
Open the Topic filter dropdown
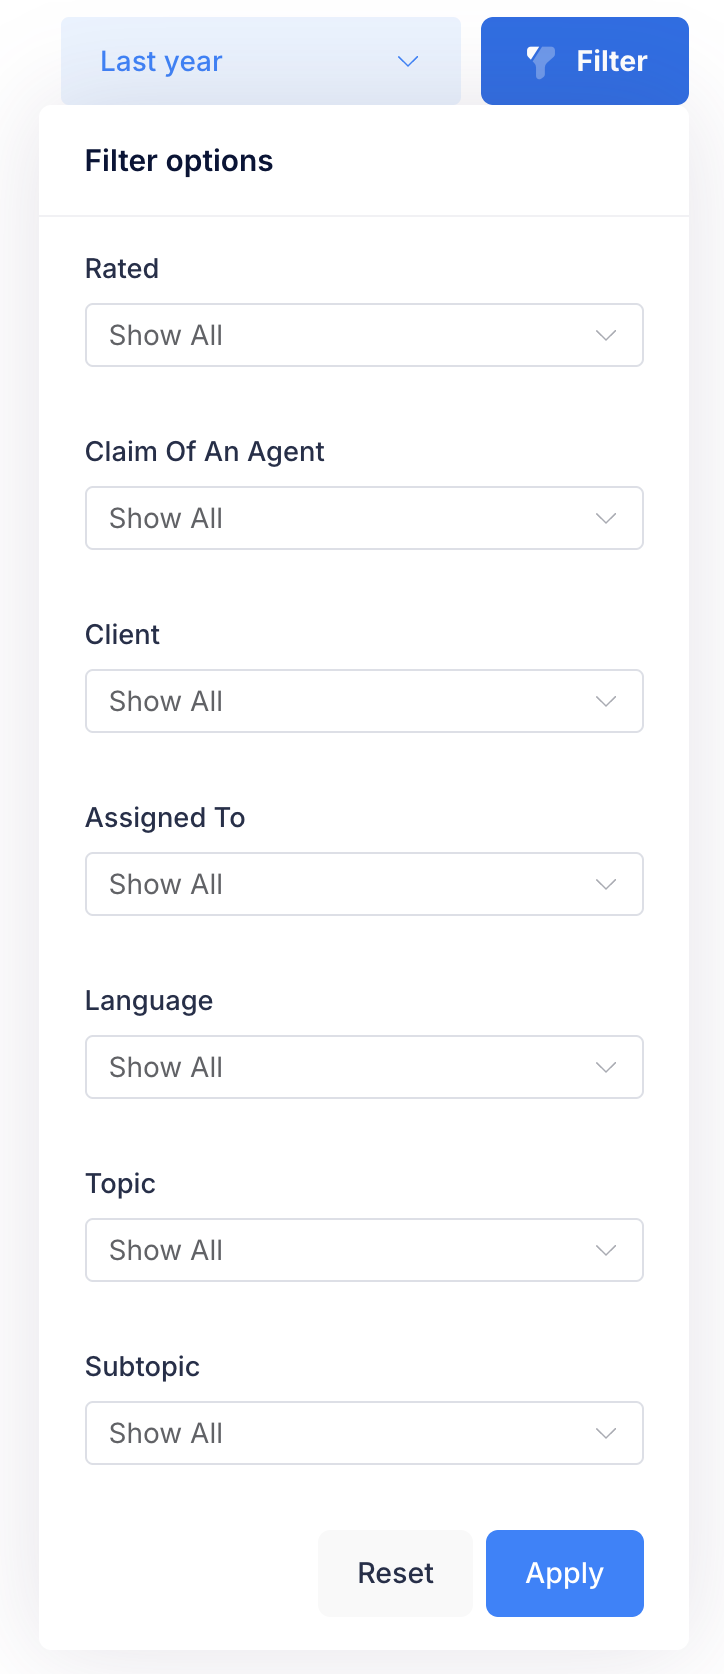364,1250
